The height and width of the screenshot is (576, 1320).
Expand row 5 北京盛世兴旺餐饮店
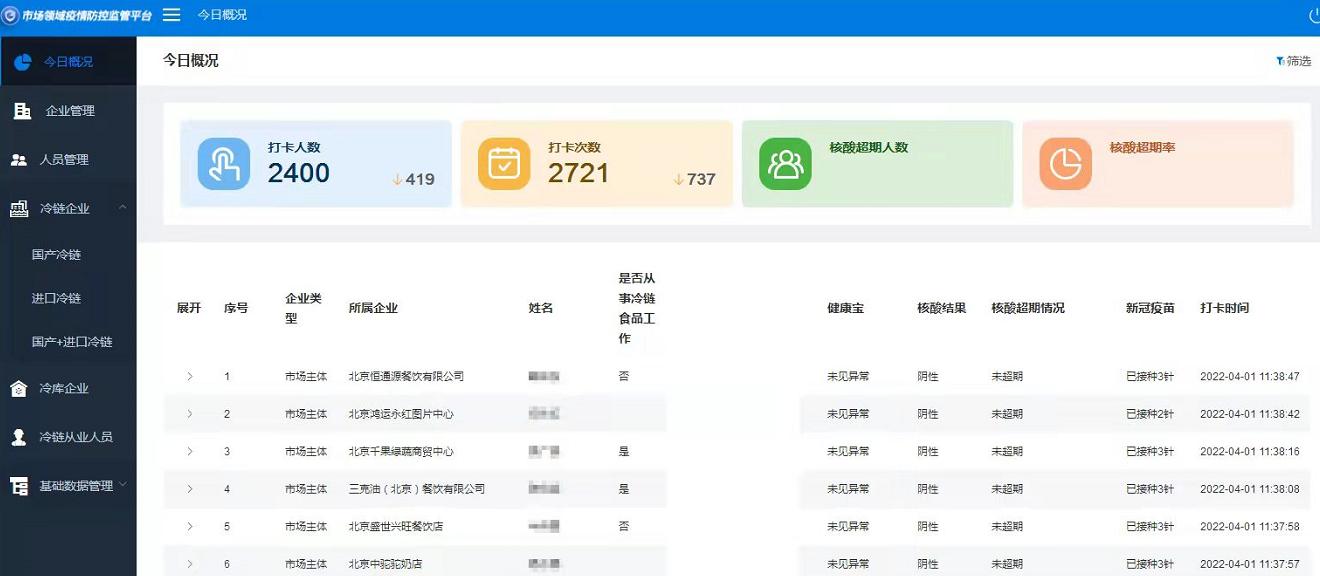coord(190,526)
